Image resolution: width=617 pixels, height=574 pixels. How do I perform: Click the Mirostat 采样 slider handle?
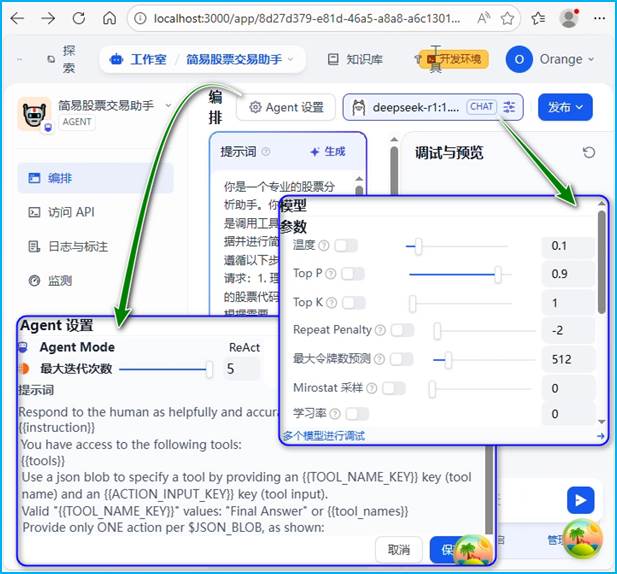432,389
